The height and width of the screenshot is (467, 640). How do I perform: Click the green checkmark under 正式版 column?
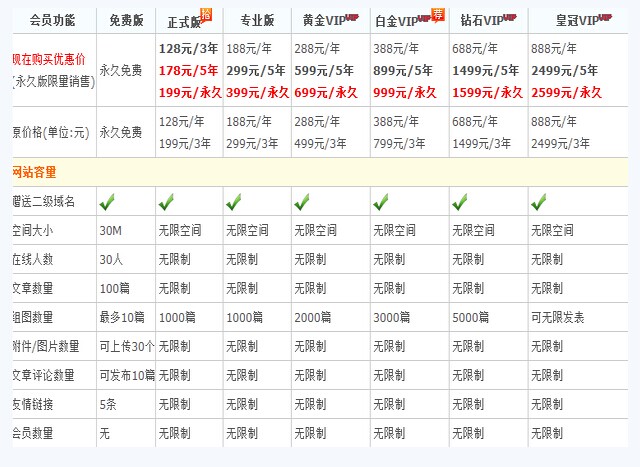[166, 202]
